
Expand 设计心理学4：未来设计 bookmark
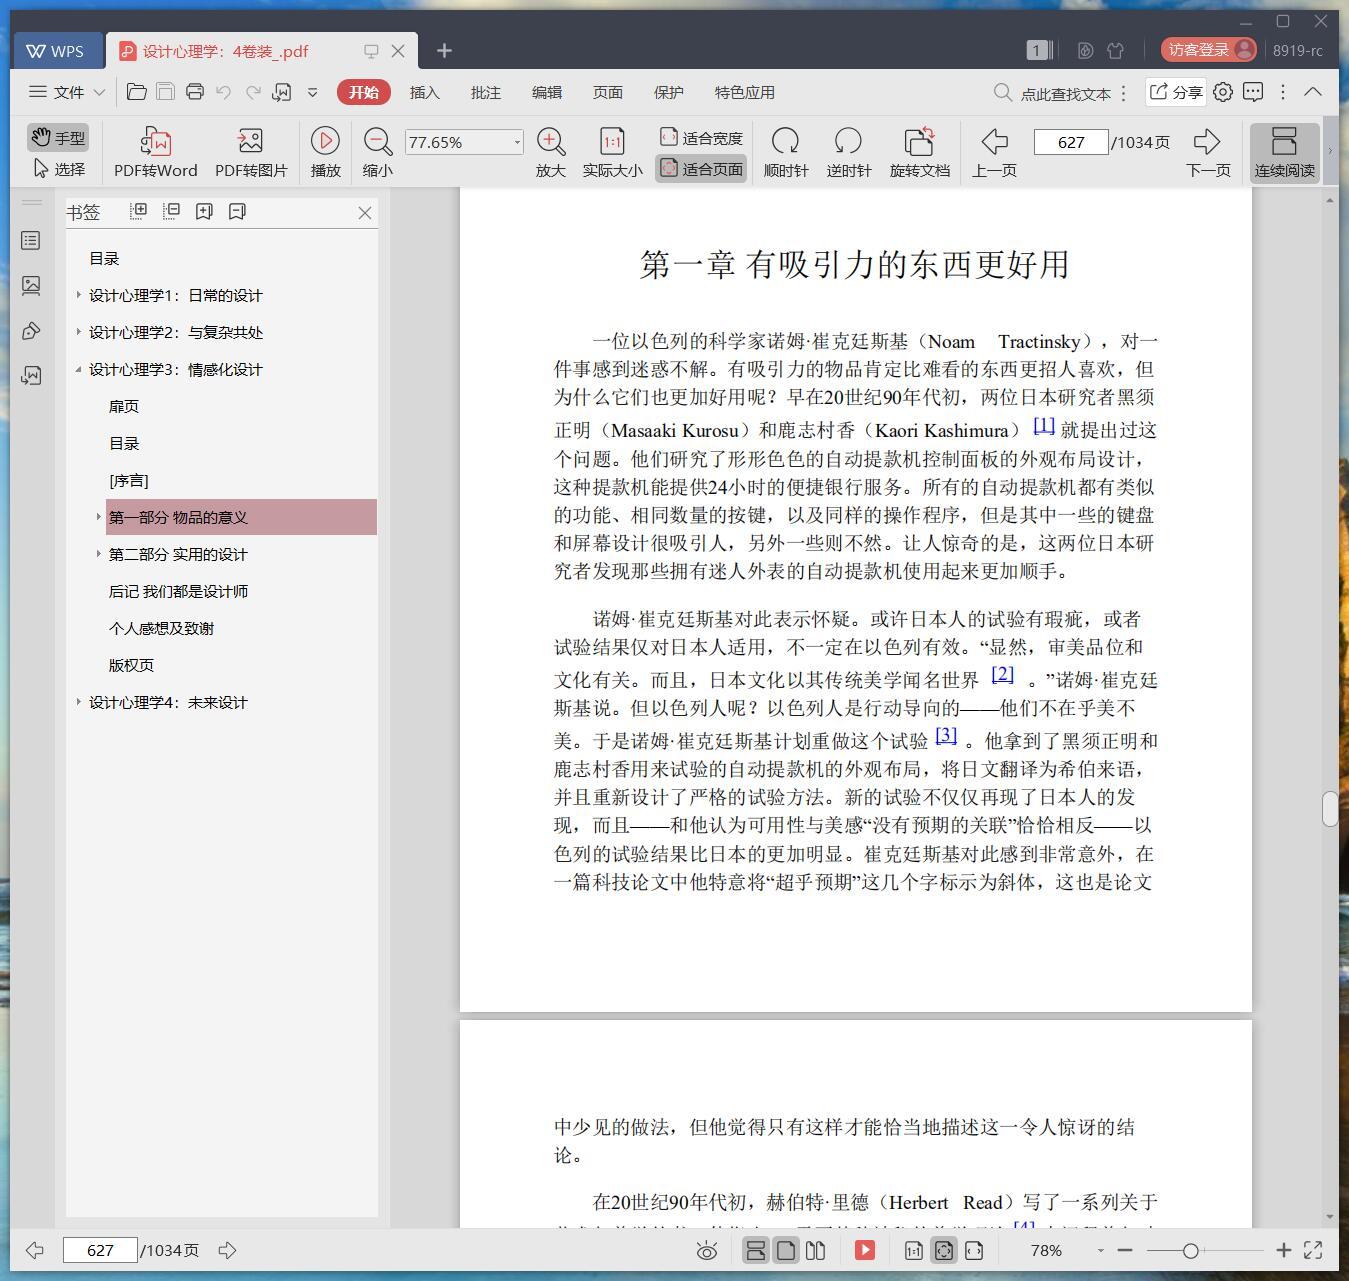tap(79, 702)
